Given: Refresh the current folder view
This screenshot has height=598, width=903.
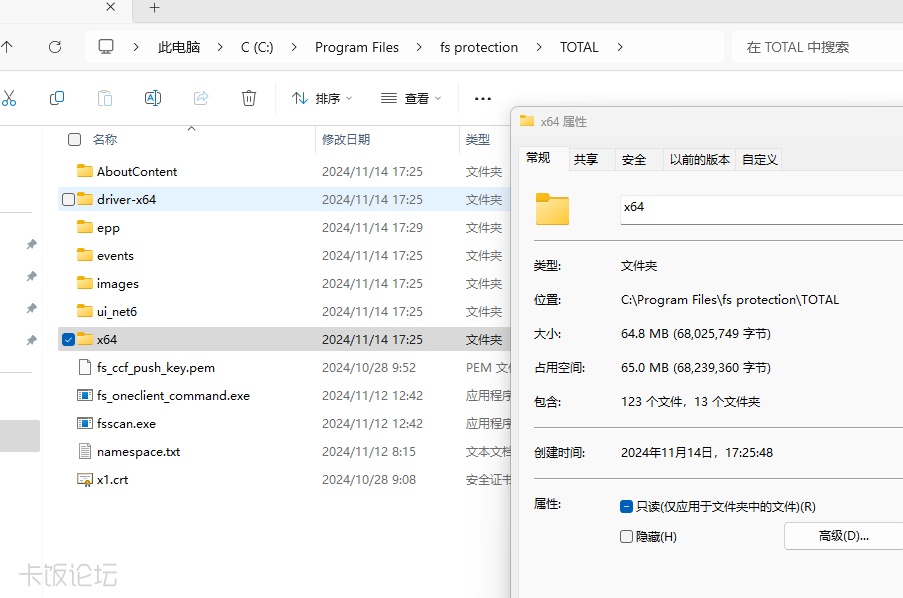Looking at the screenshot, I should 55,47.
